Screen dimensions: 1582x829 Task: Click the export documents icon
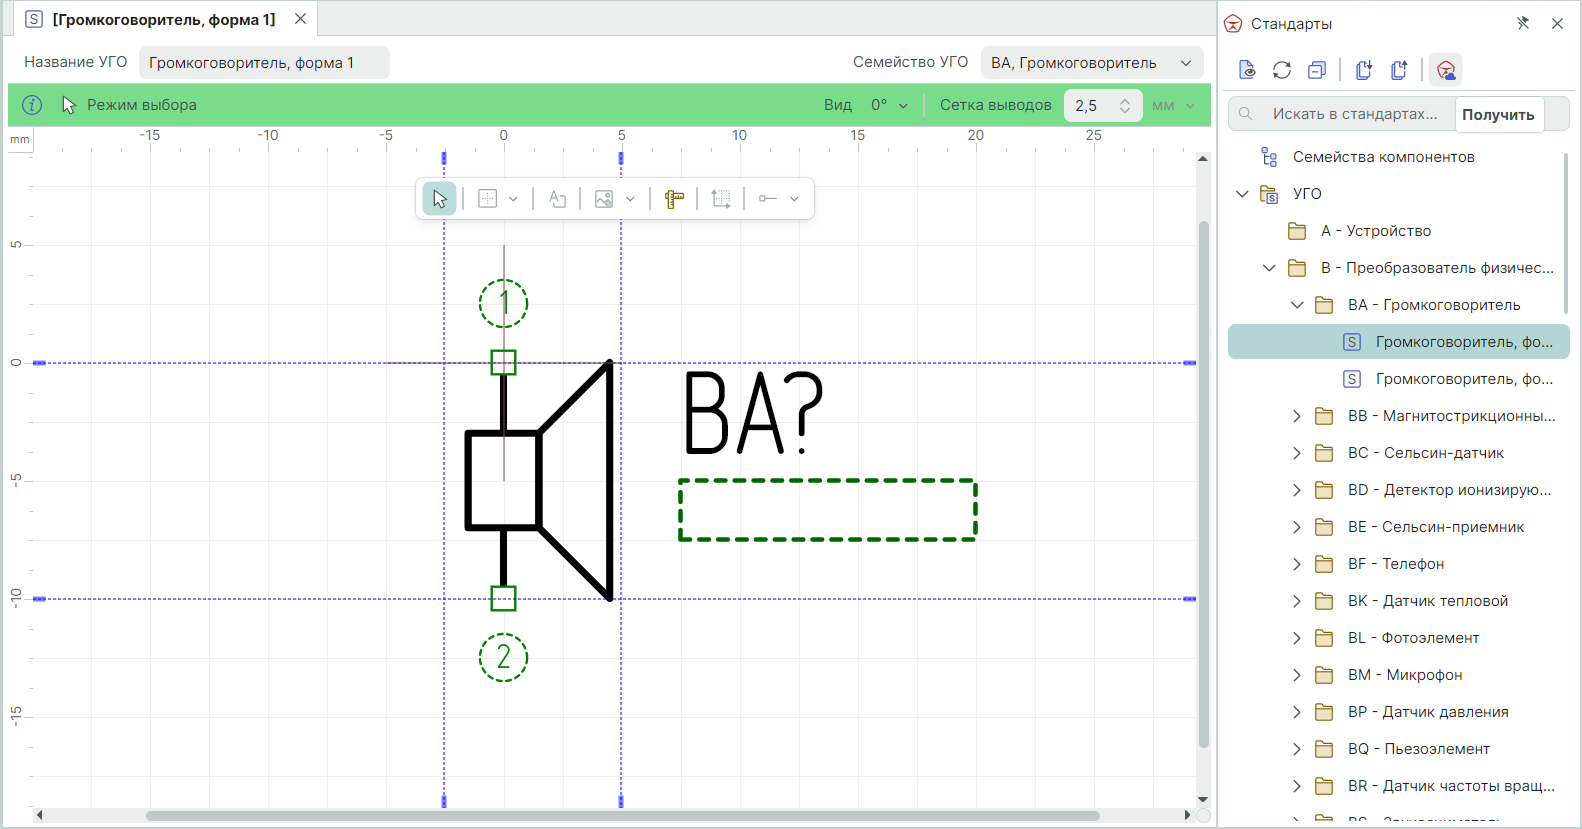(x=1399, y=70)
